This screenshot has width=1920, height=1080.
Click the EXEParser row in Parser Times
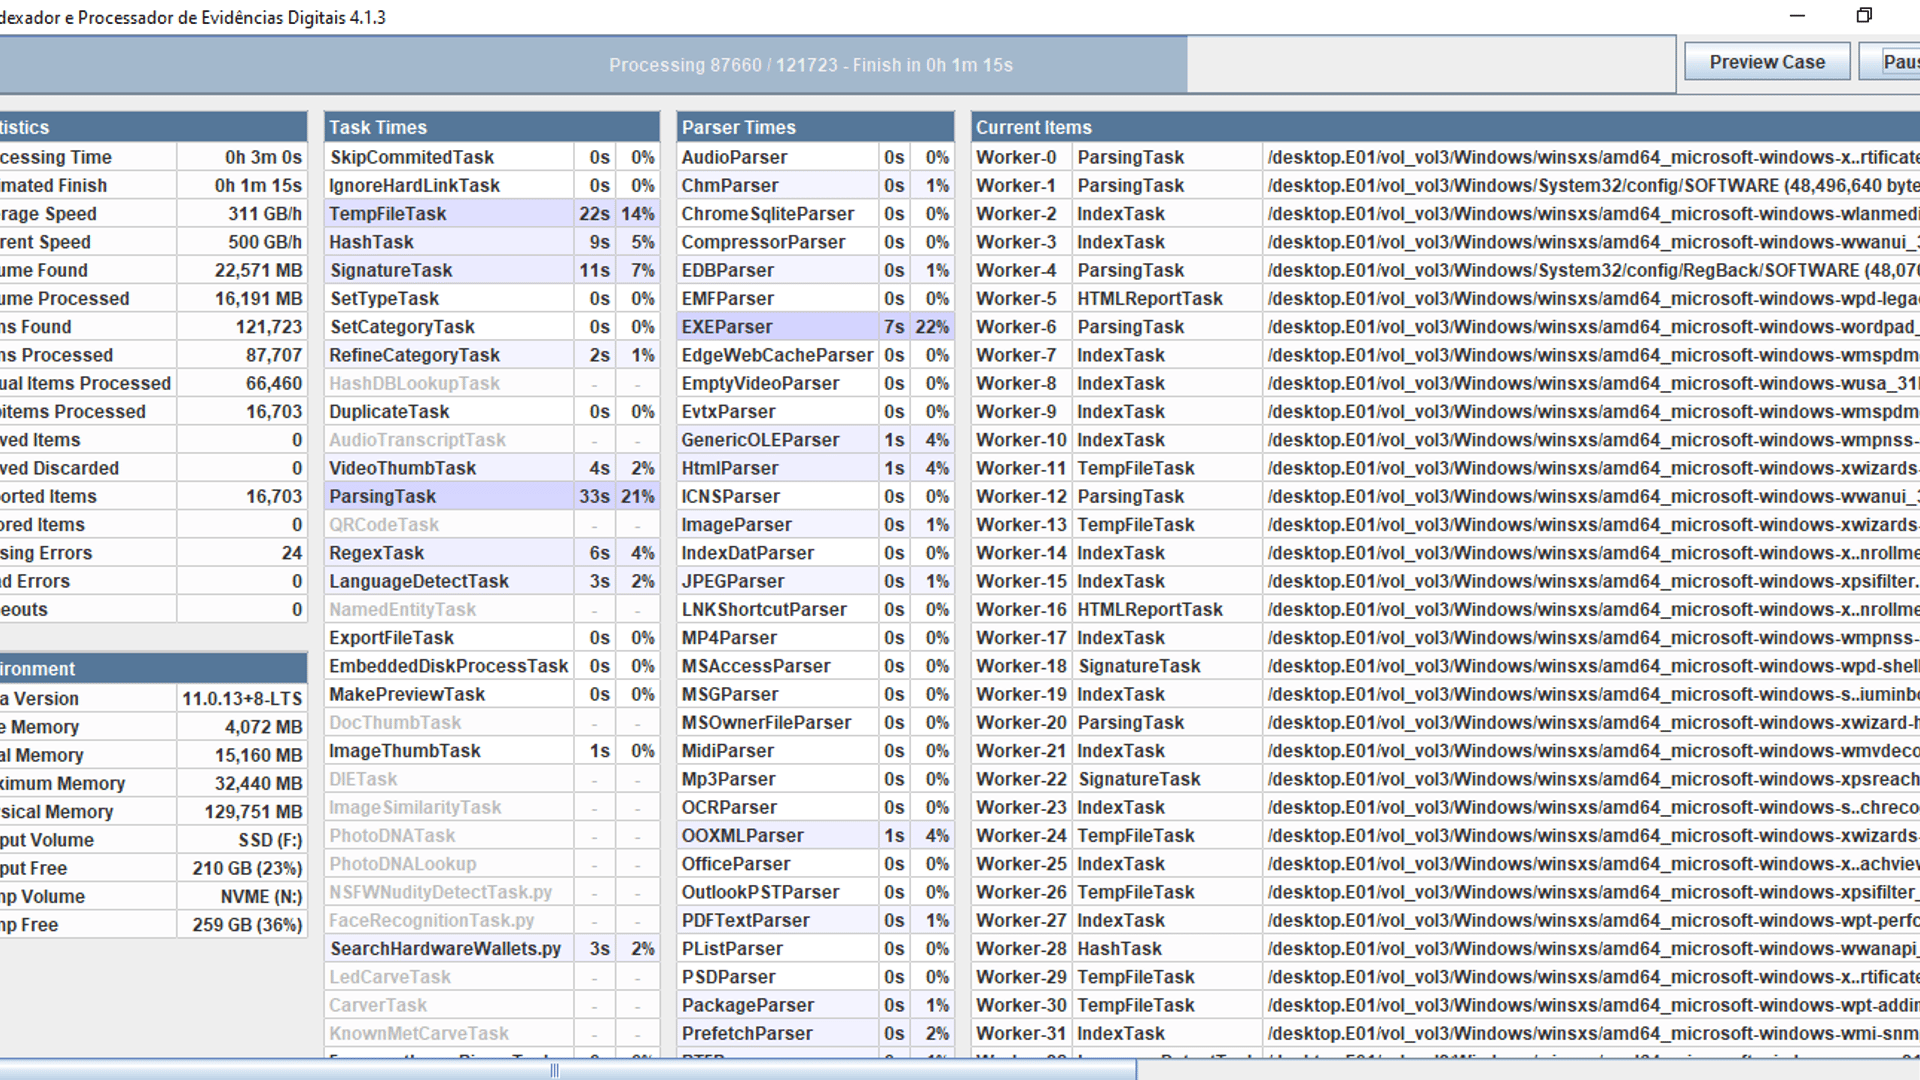[727, 327]
